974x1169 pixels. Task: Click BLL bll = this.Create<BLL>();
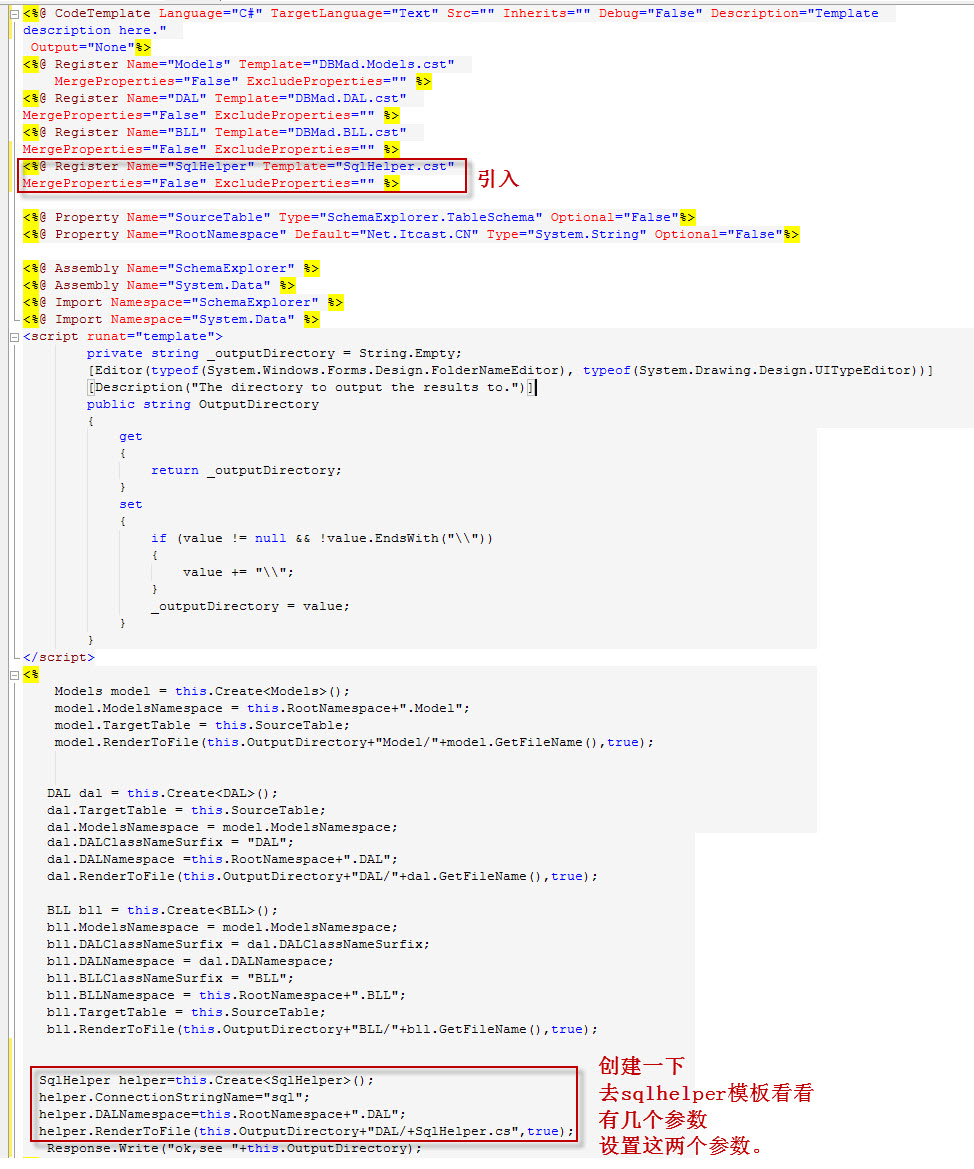pyautogui.click(x=163, y=911)
